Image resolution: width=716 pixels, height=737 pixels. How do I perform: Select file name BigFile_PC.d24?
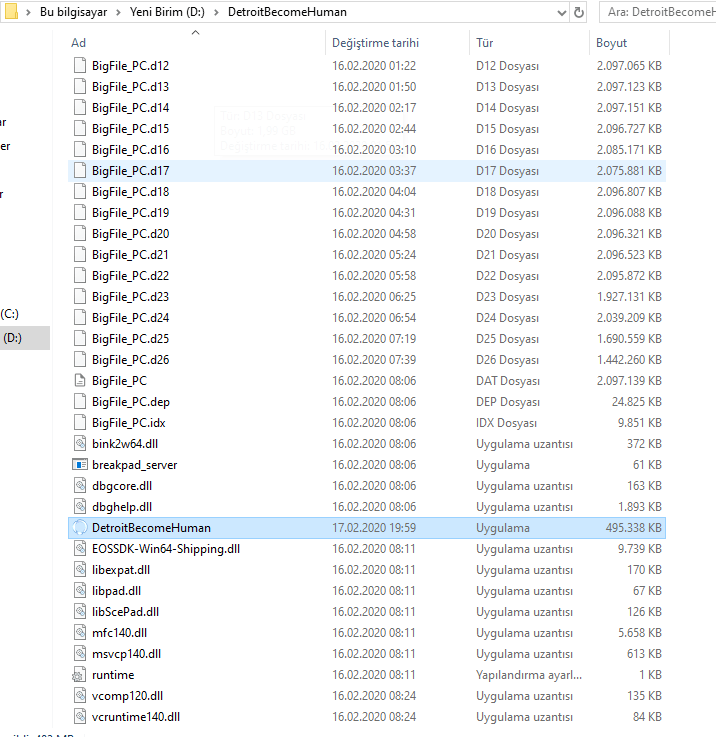(x=130, y=318)
